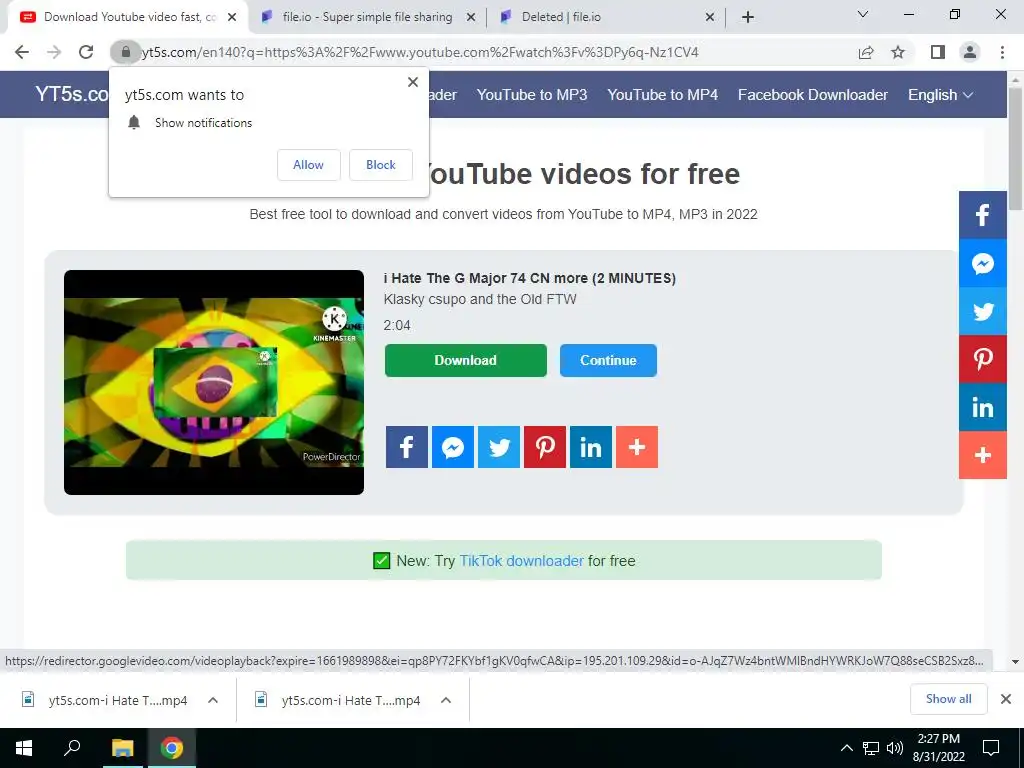Close the downloads bar
This screenshot has height=768, width=1024.
1006,699
